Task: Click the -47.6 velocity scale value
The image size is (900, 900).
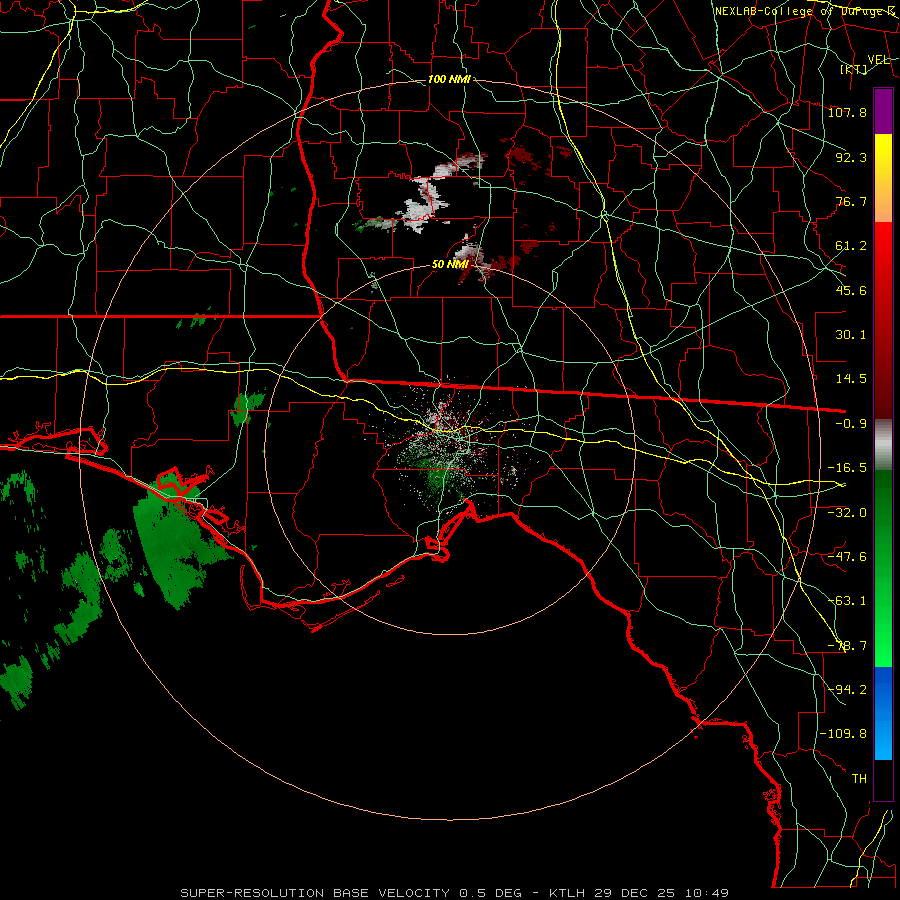Action: (x=847, y=556)
